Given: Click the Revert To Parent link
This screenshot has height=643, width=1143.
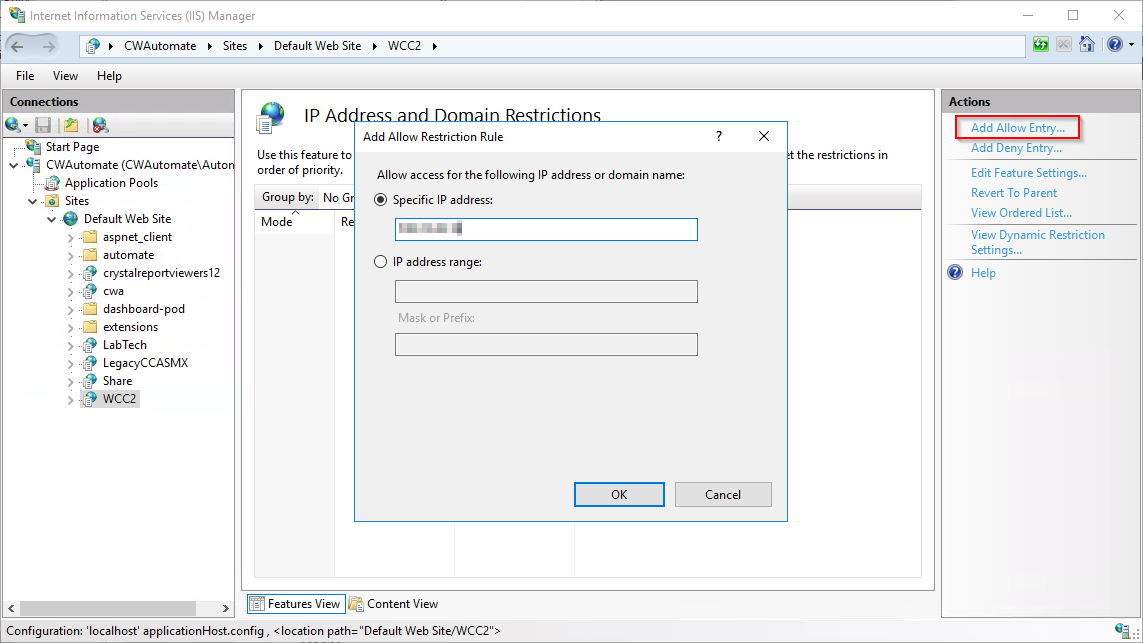Looking at the screenshot, I should 1013,193.
